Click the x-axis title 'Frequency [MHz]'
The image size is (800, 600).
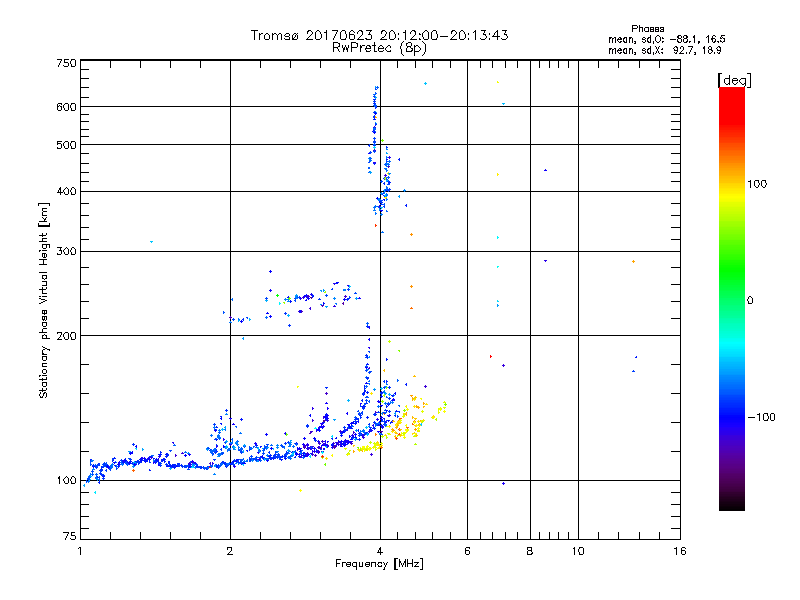coord(379,564)
